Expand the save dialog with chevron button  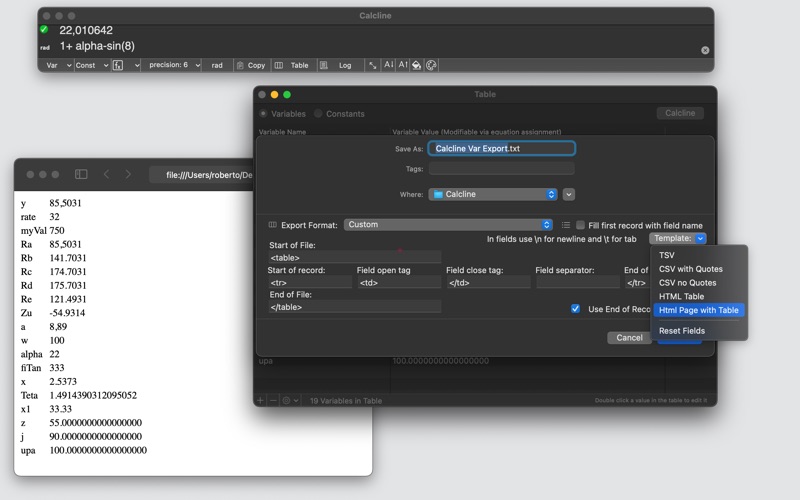point(569,194)
